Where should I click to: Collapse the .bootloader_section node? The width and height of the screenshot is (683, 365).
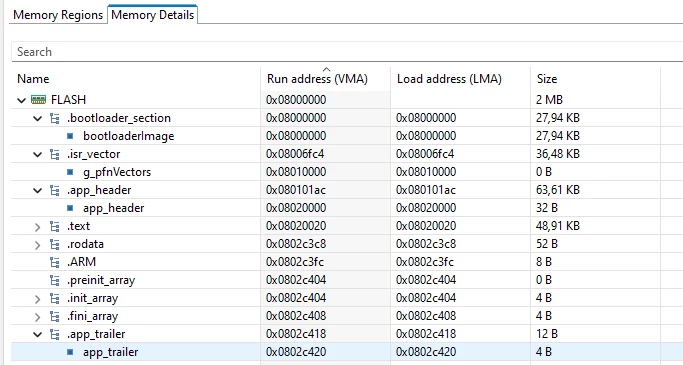(x=37, y=118)
